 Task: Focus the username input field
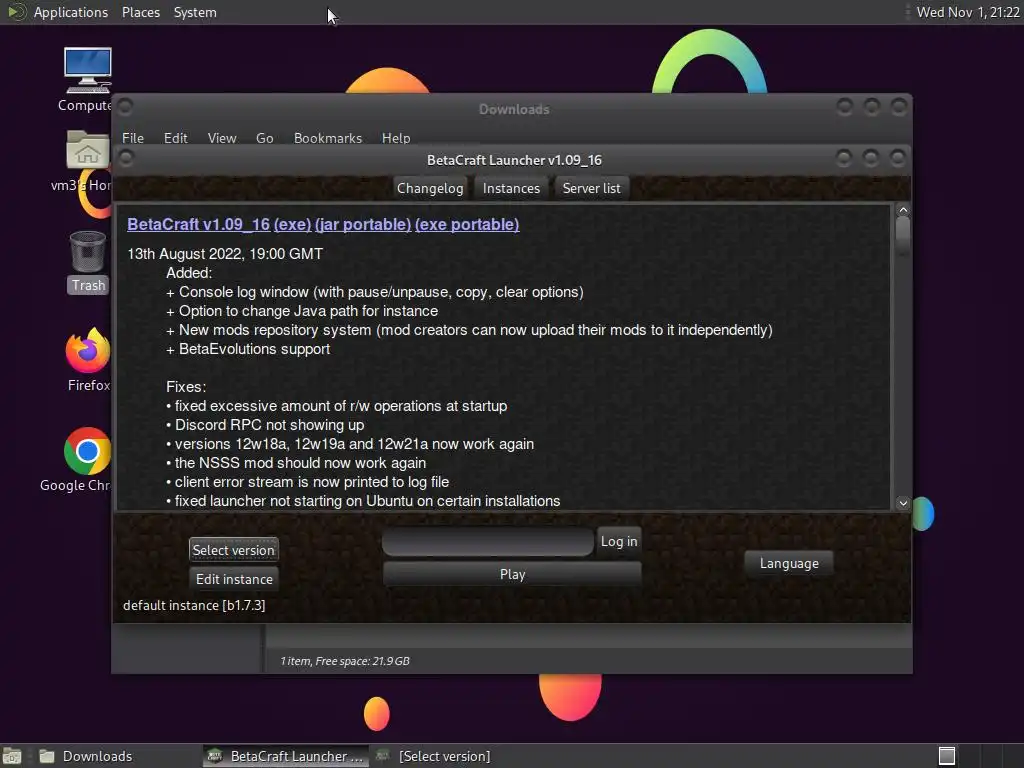pyautogui.click(x=488, y=542)
